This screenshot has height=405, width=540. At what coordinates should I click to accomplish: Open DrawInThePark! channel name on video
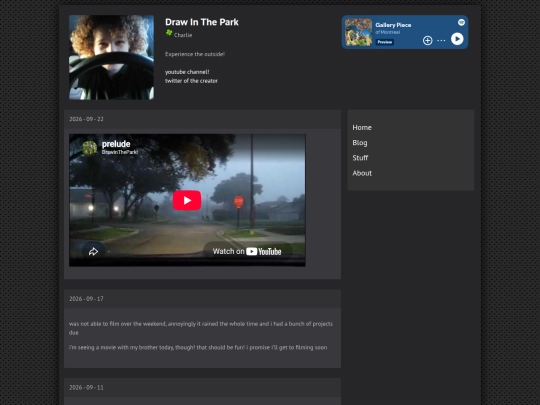pyautogui.click(x=120, y=152)
